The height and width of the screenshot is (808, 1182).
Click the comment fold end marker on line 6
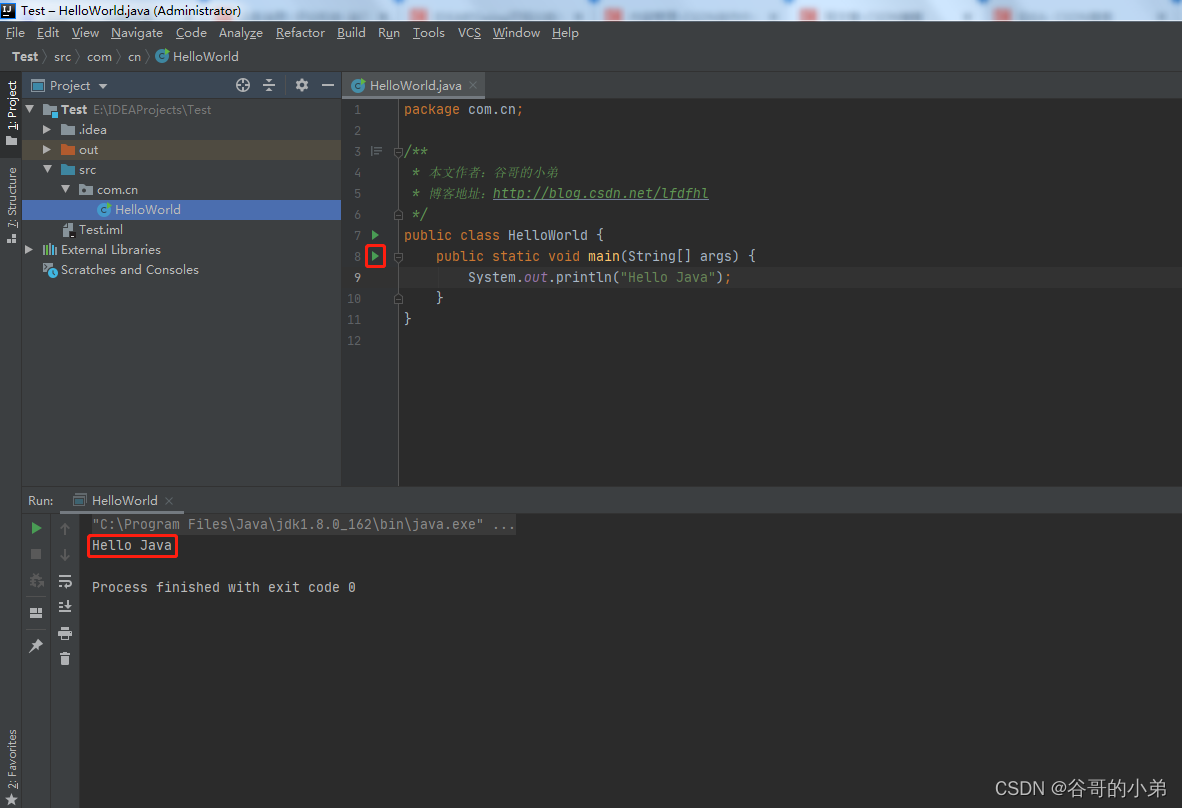tap(398, 215)
